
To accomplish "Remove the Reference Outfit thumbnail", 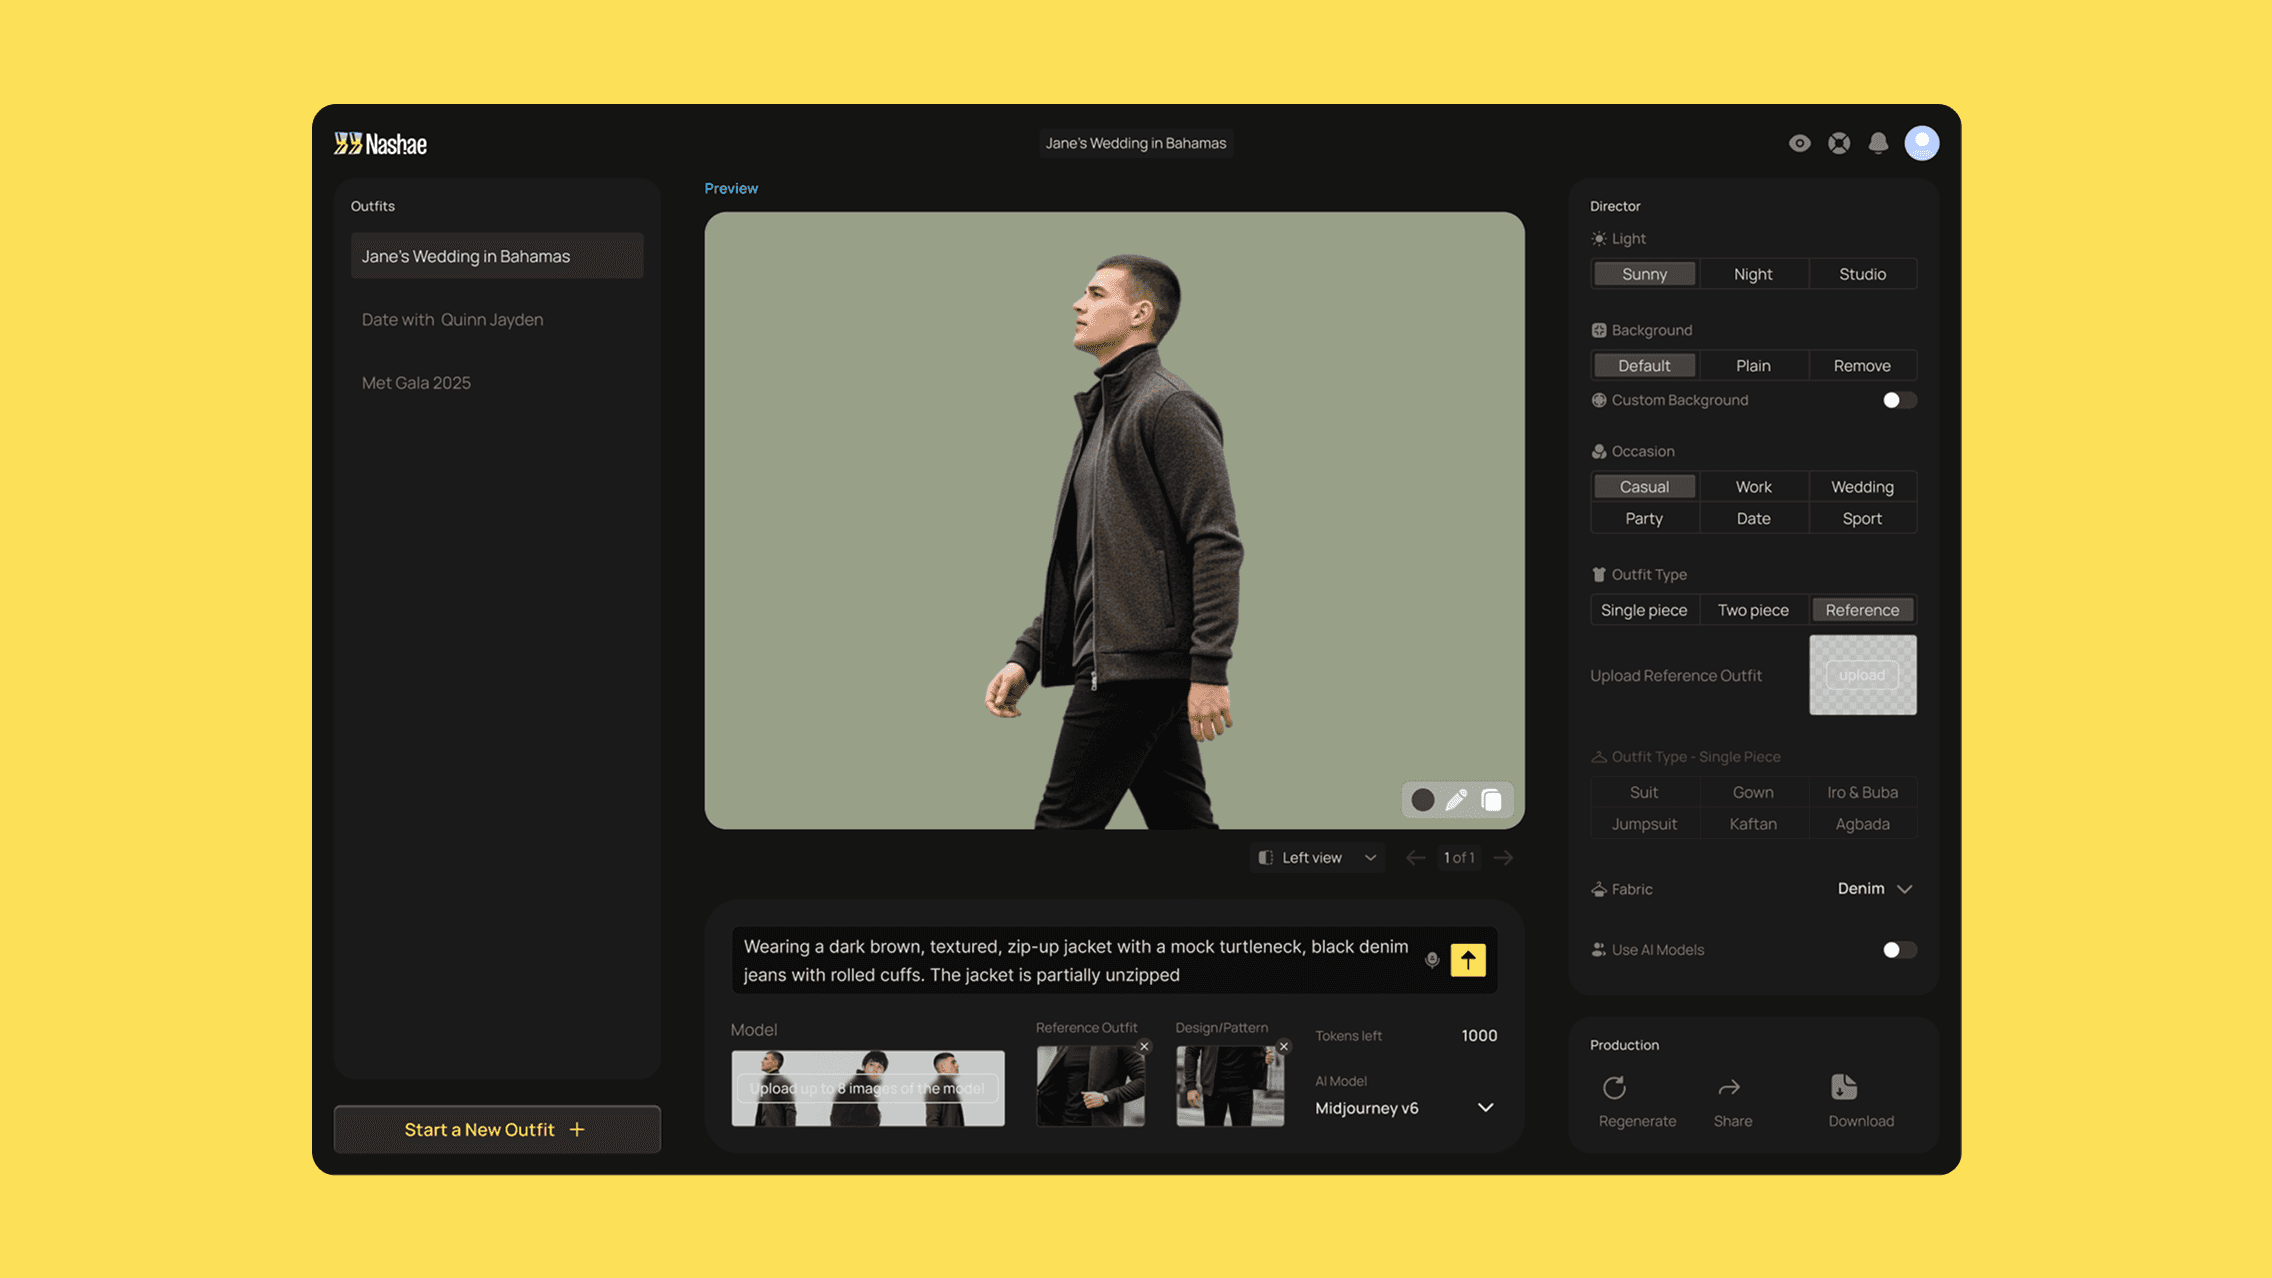I will tap(1144, 1047).
